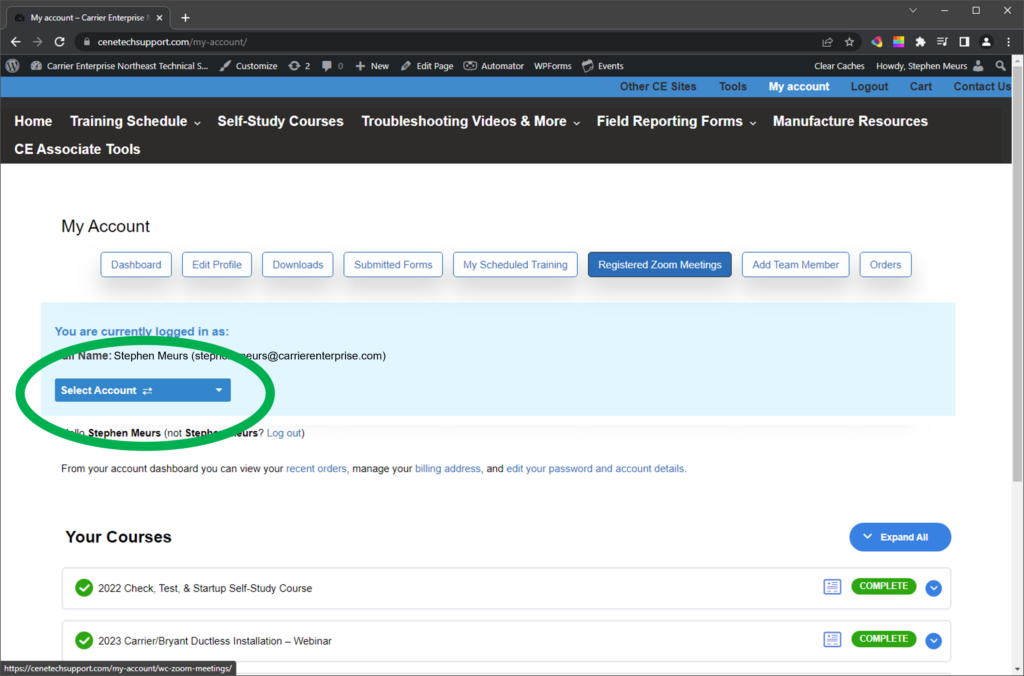Open Tools in the top blue bar

(x=733, y=87)
